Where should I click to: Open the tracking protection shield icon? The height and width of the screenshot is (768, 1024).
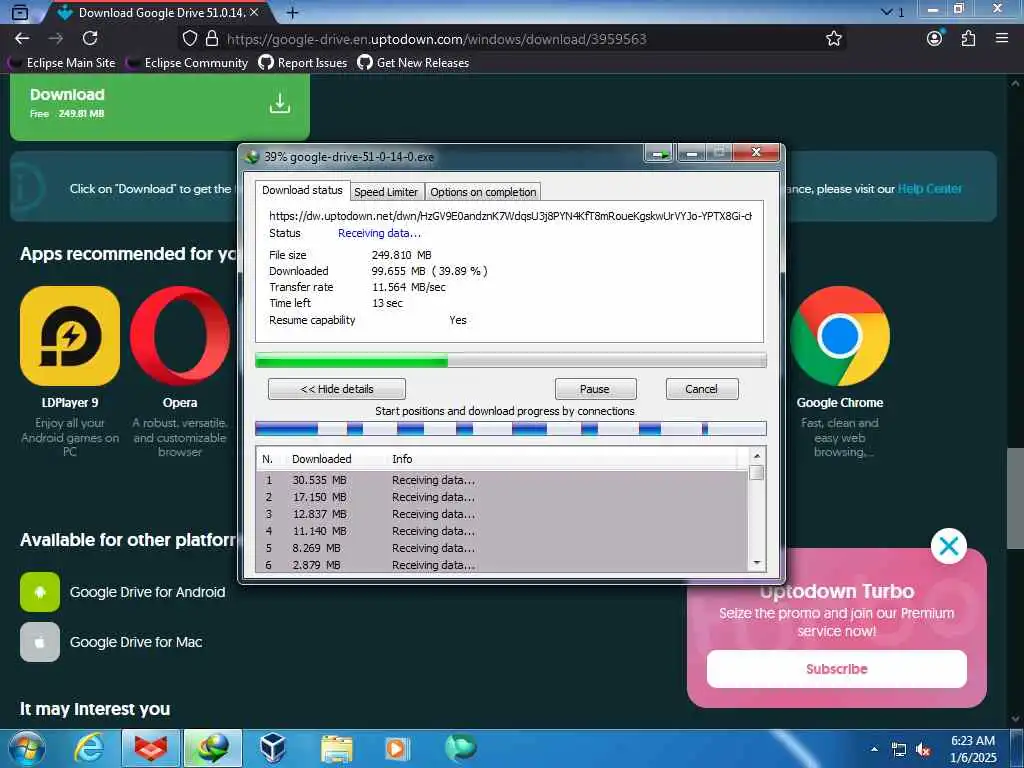pos(189,39)
